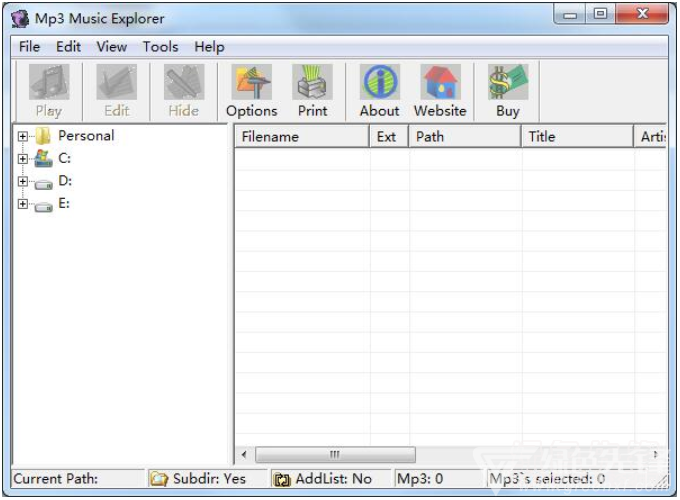Click the C: drive Windows icon
This screenshot has width=680, height=500.
(43, 158)
